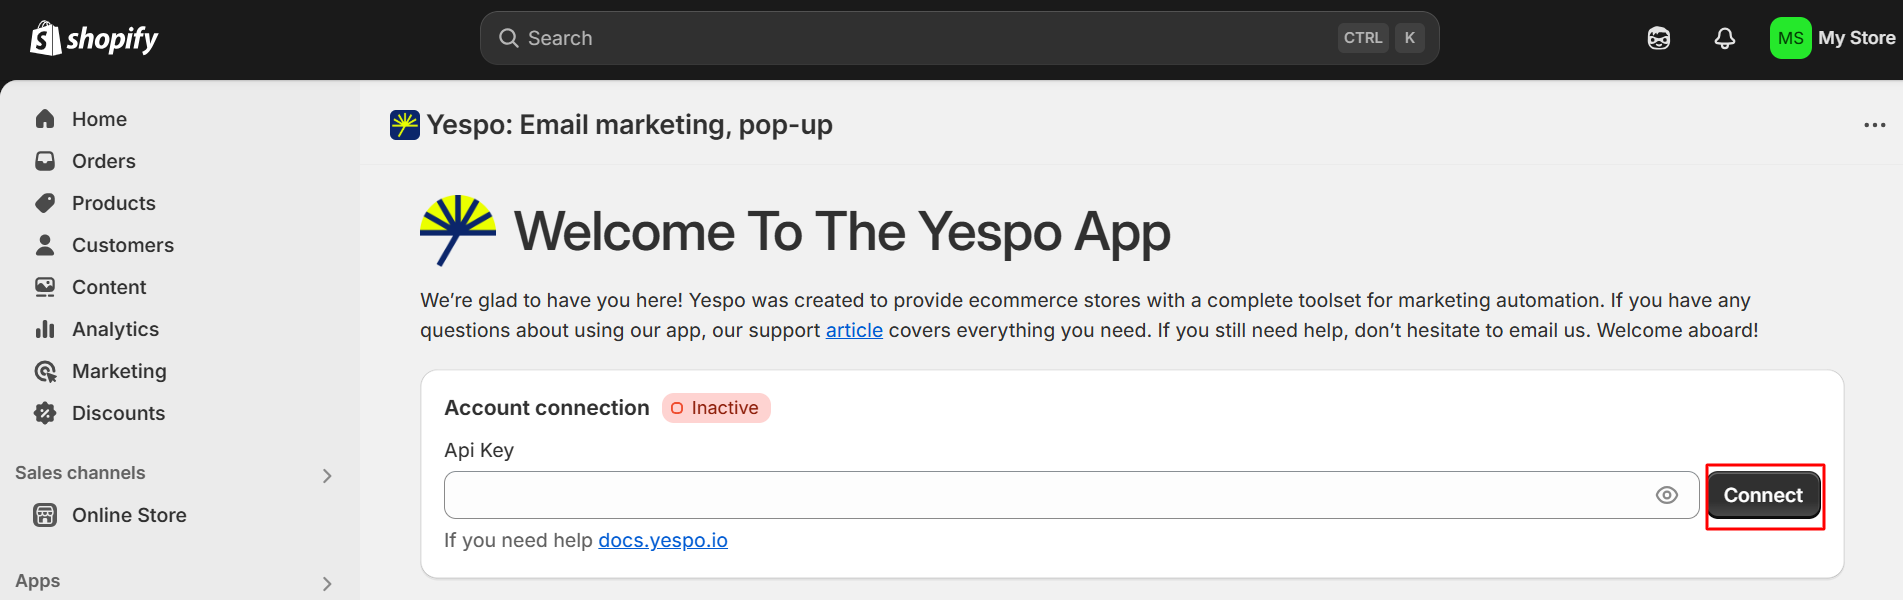Viewport: 1903px width, 600px height.
Task: Click the Products tag icon
Action: click(x=45, y=203)
